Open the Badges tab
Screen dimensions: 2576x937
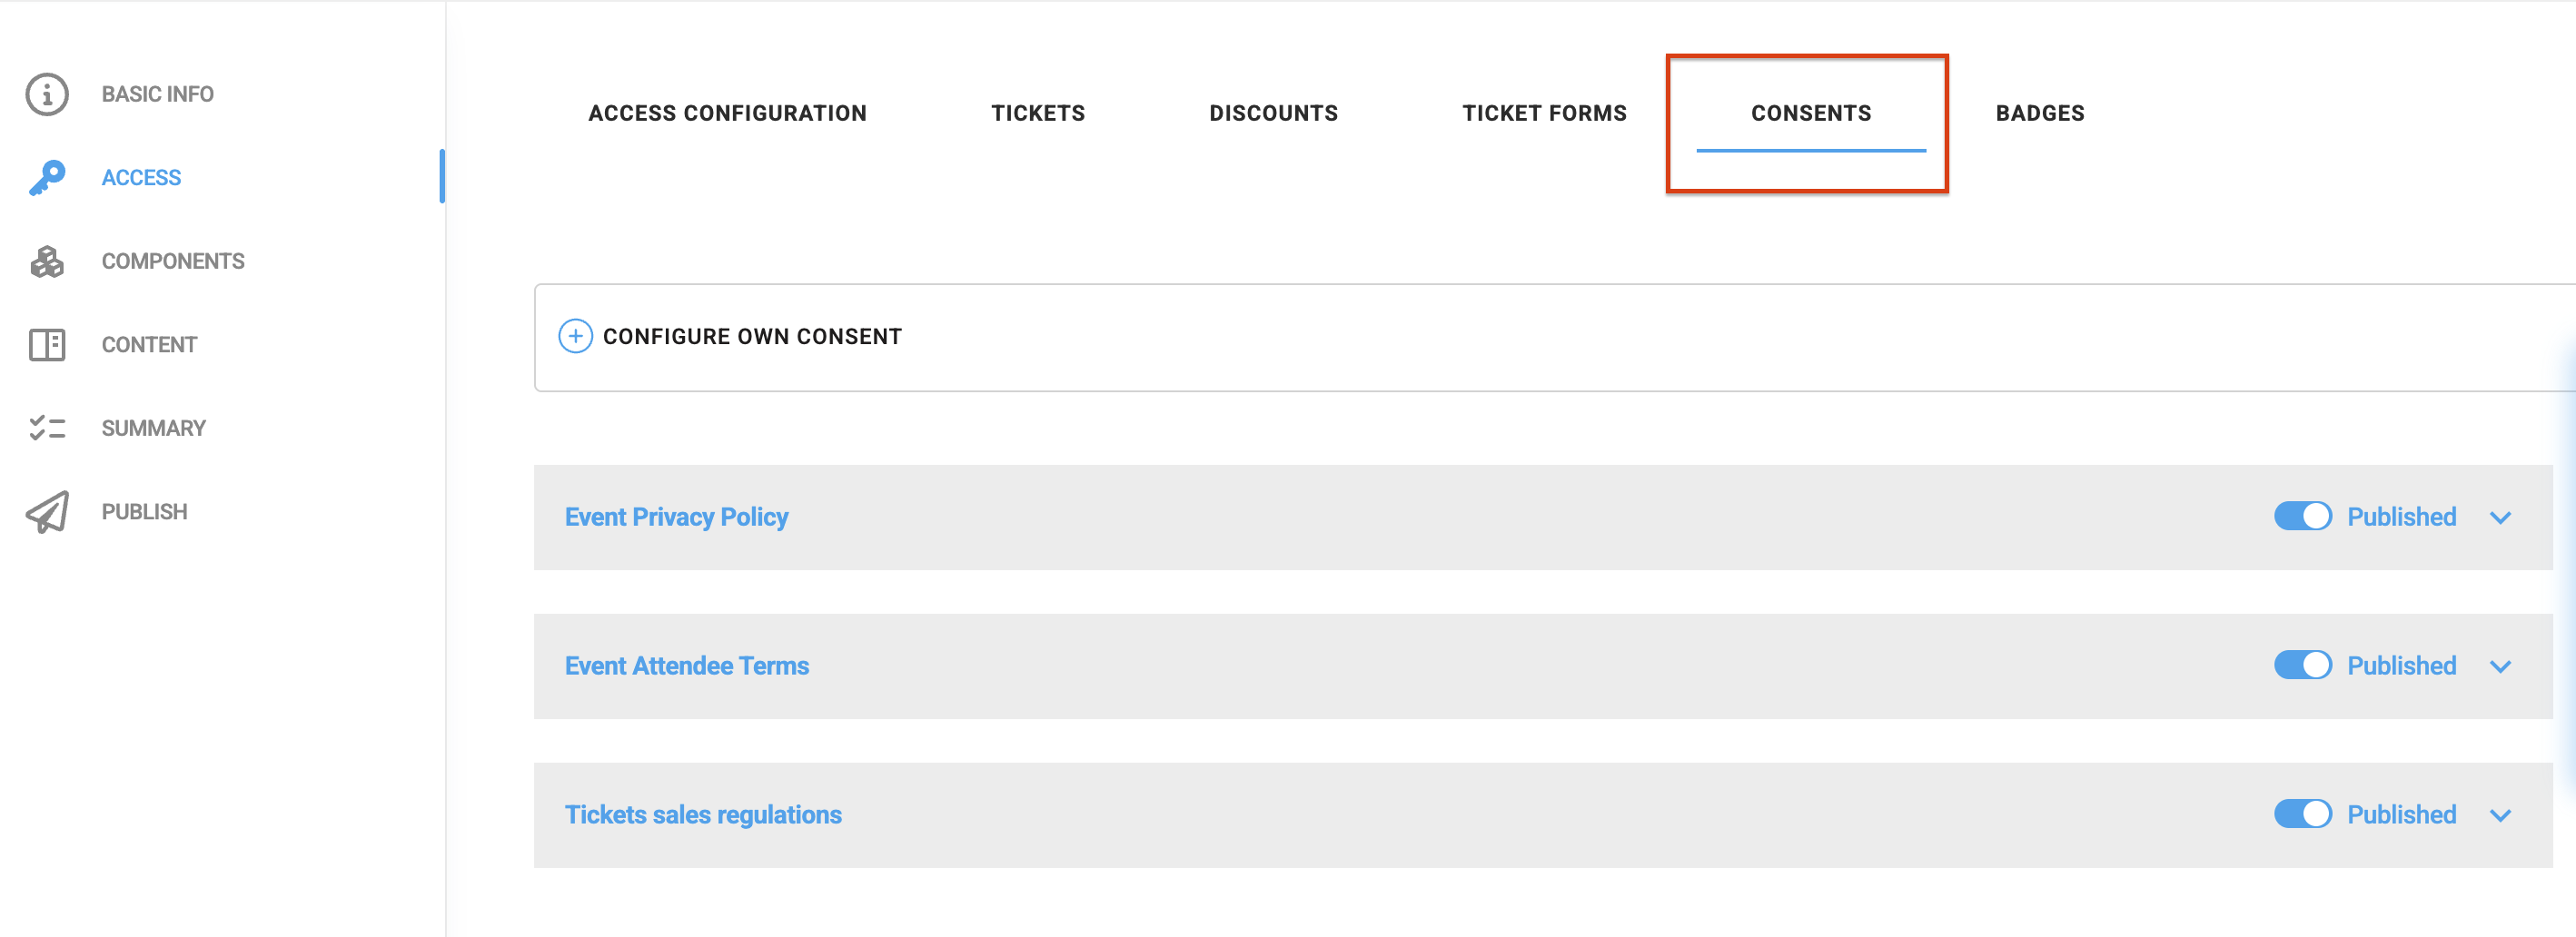pos(2040,113)
